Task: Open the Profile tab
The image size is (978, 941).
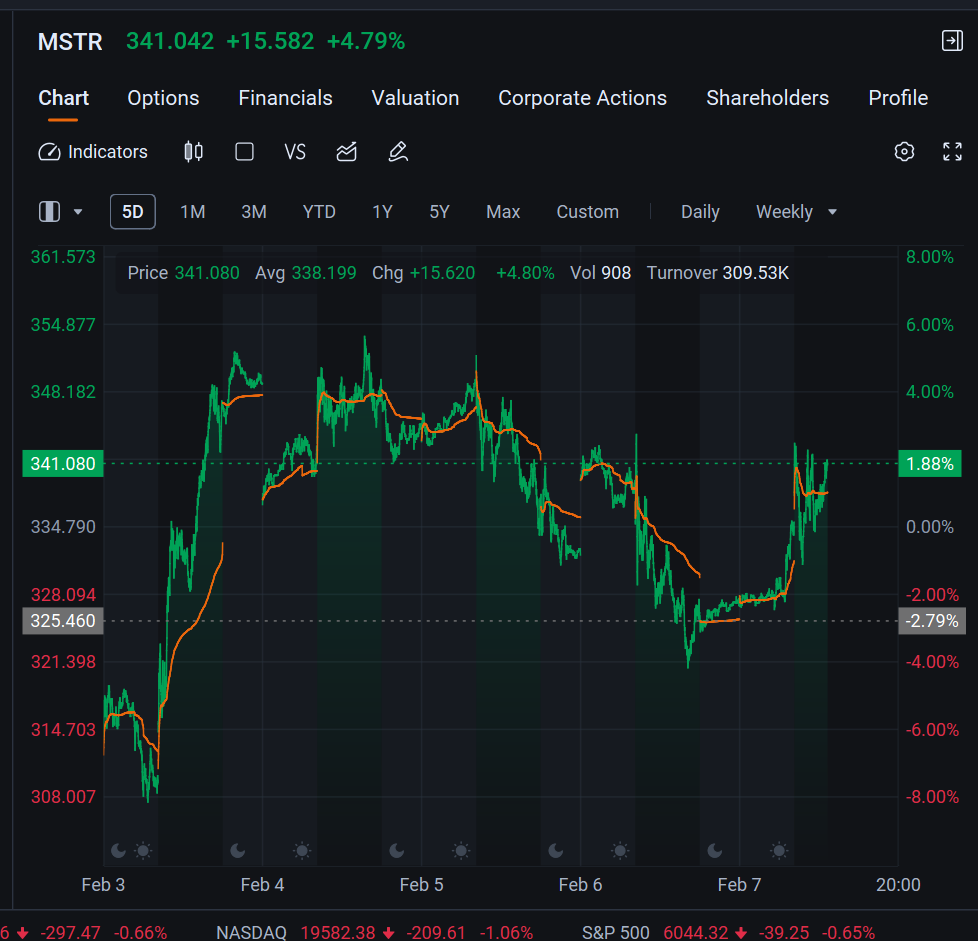Action: pos(898,98)
